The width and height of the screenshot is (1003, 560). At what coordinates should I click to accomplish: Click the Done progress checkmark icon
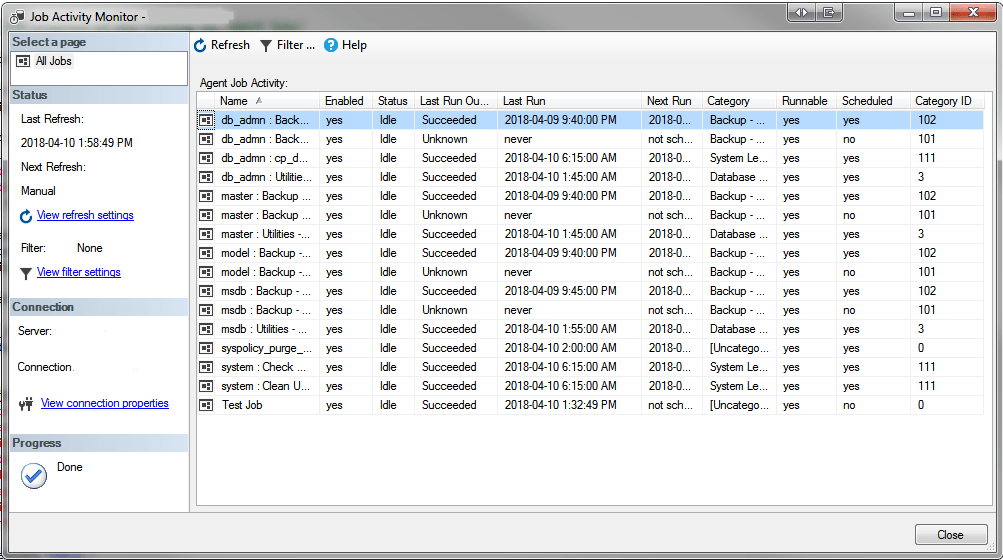click(x=33, y=476)
